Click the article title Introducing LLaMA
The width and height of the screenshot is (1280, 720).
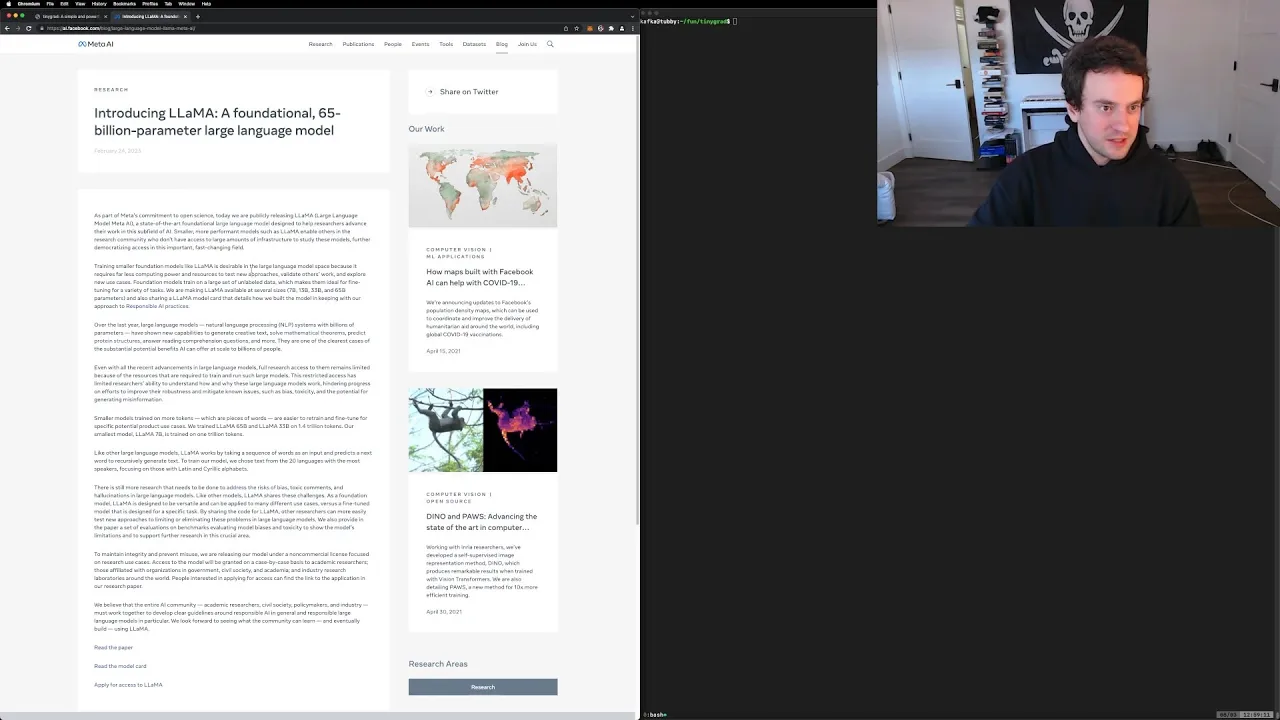[x=217, y=122]
